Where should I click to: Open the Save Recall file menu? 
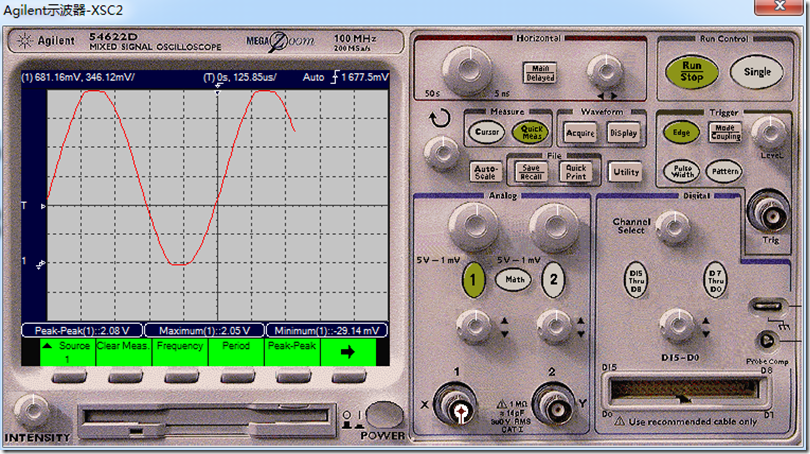[531, 172]
